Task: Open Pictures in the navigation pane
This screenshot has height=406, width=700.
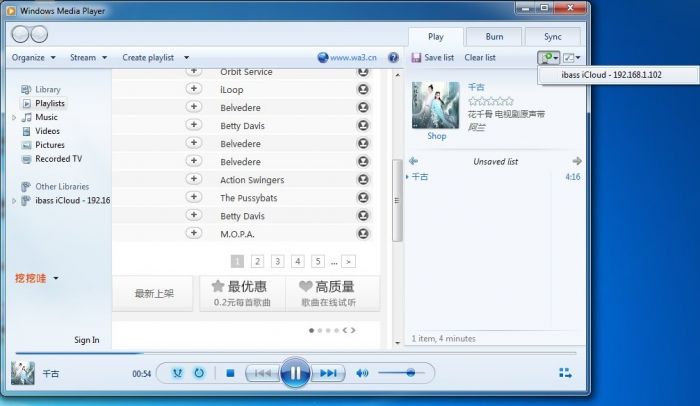Action: click(x=43, y=145)
